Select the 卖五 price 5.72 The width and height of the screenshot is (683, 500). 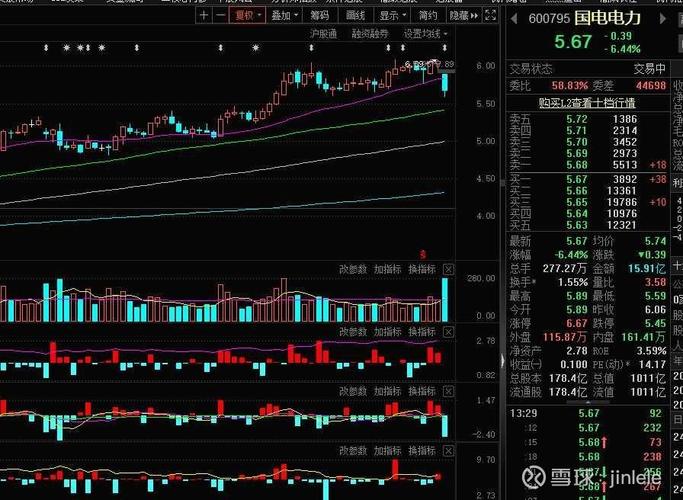pyautogui.click(x=577, y=119)
